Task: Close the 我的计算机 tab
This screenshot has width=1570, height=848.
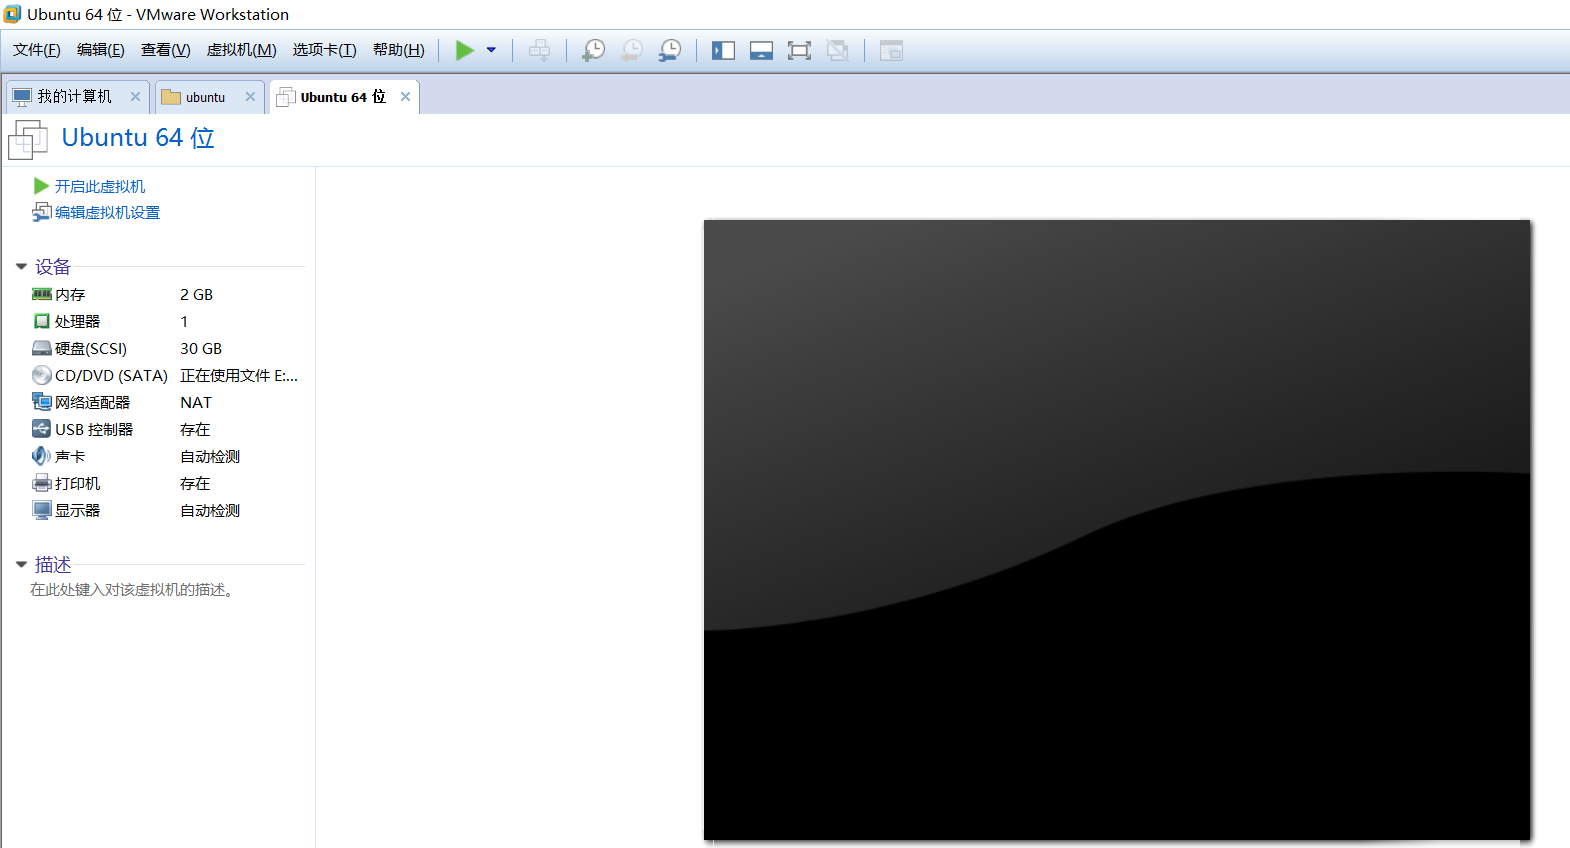Action: tap(136, 97)
